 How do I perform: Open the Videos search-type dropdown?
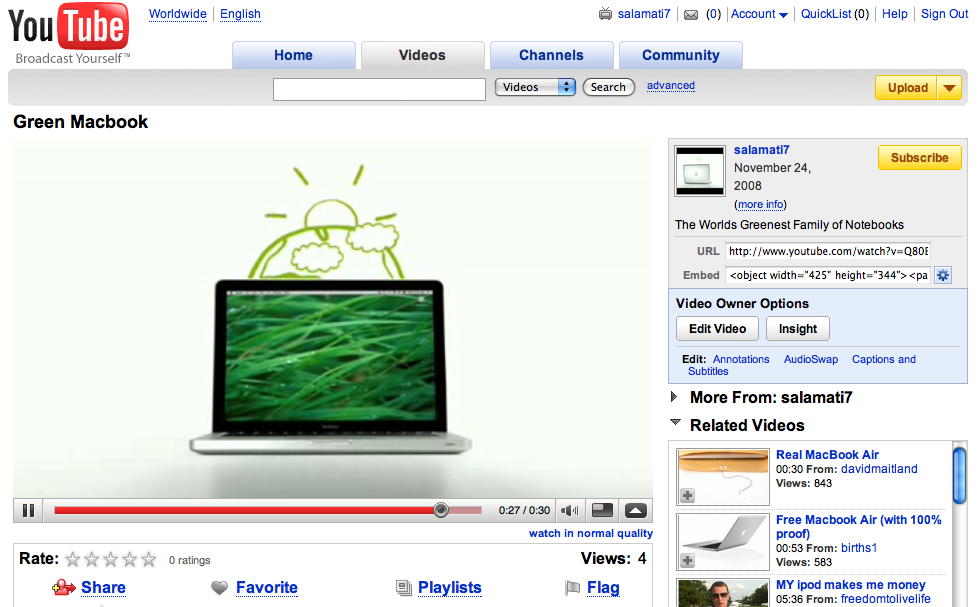[x=535, y=87]
